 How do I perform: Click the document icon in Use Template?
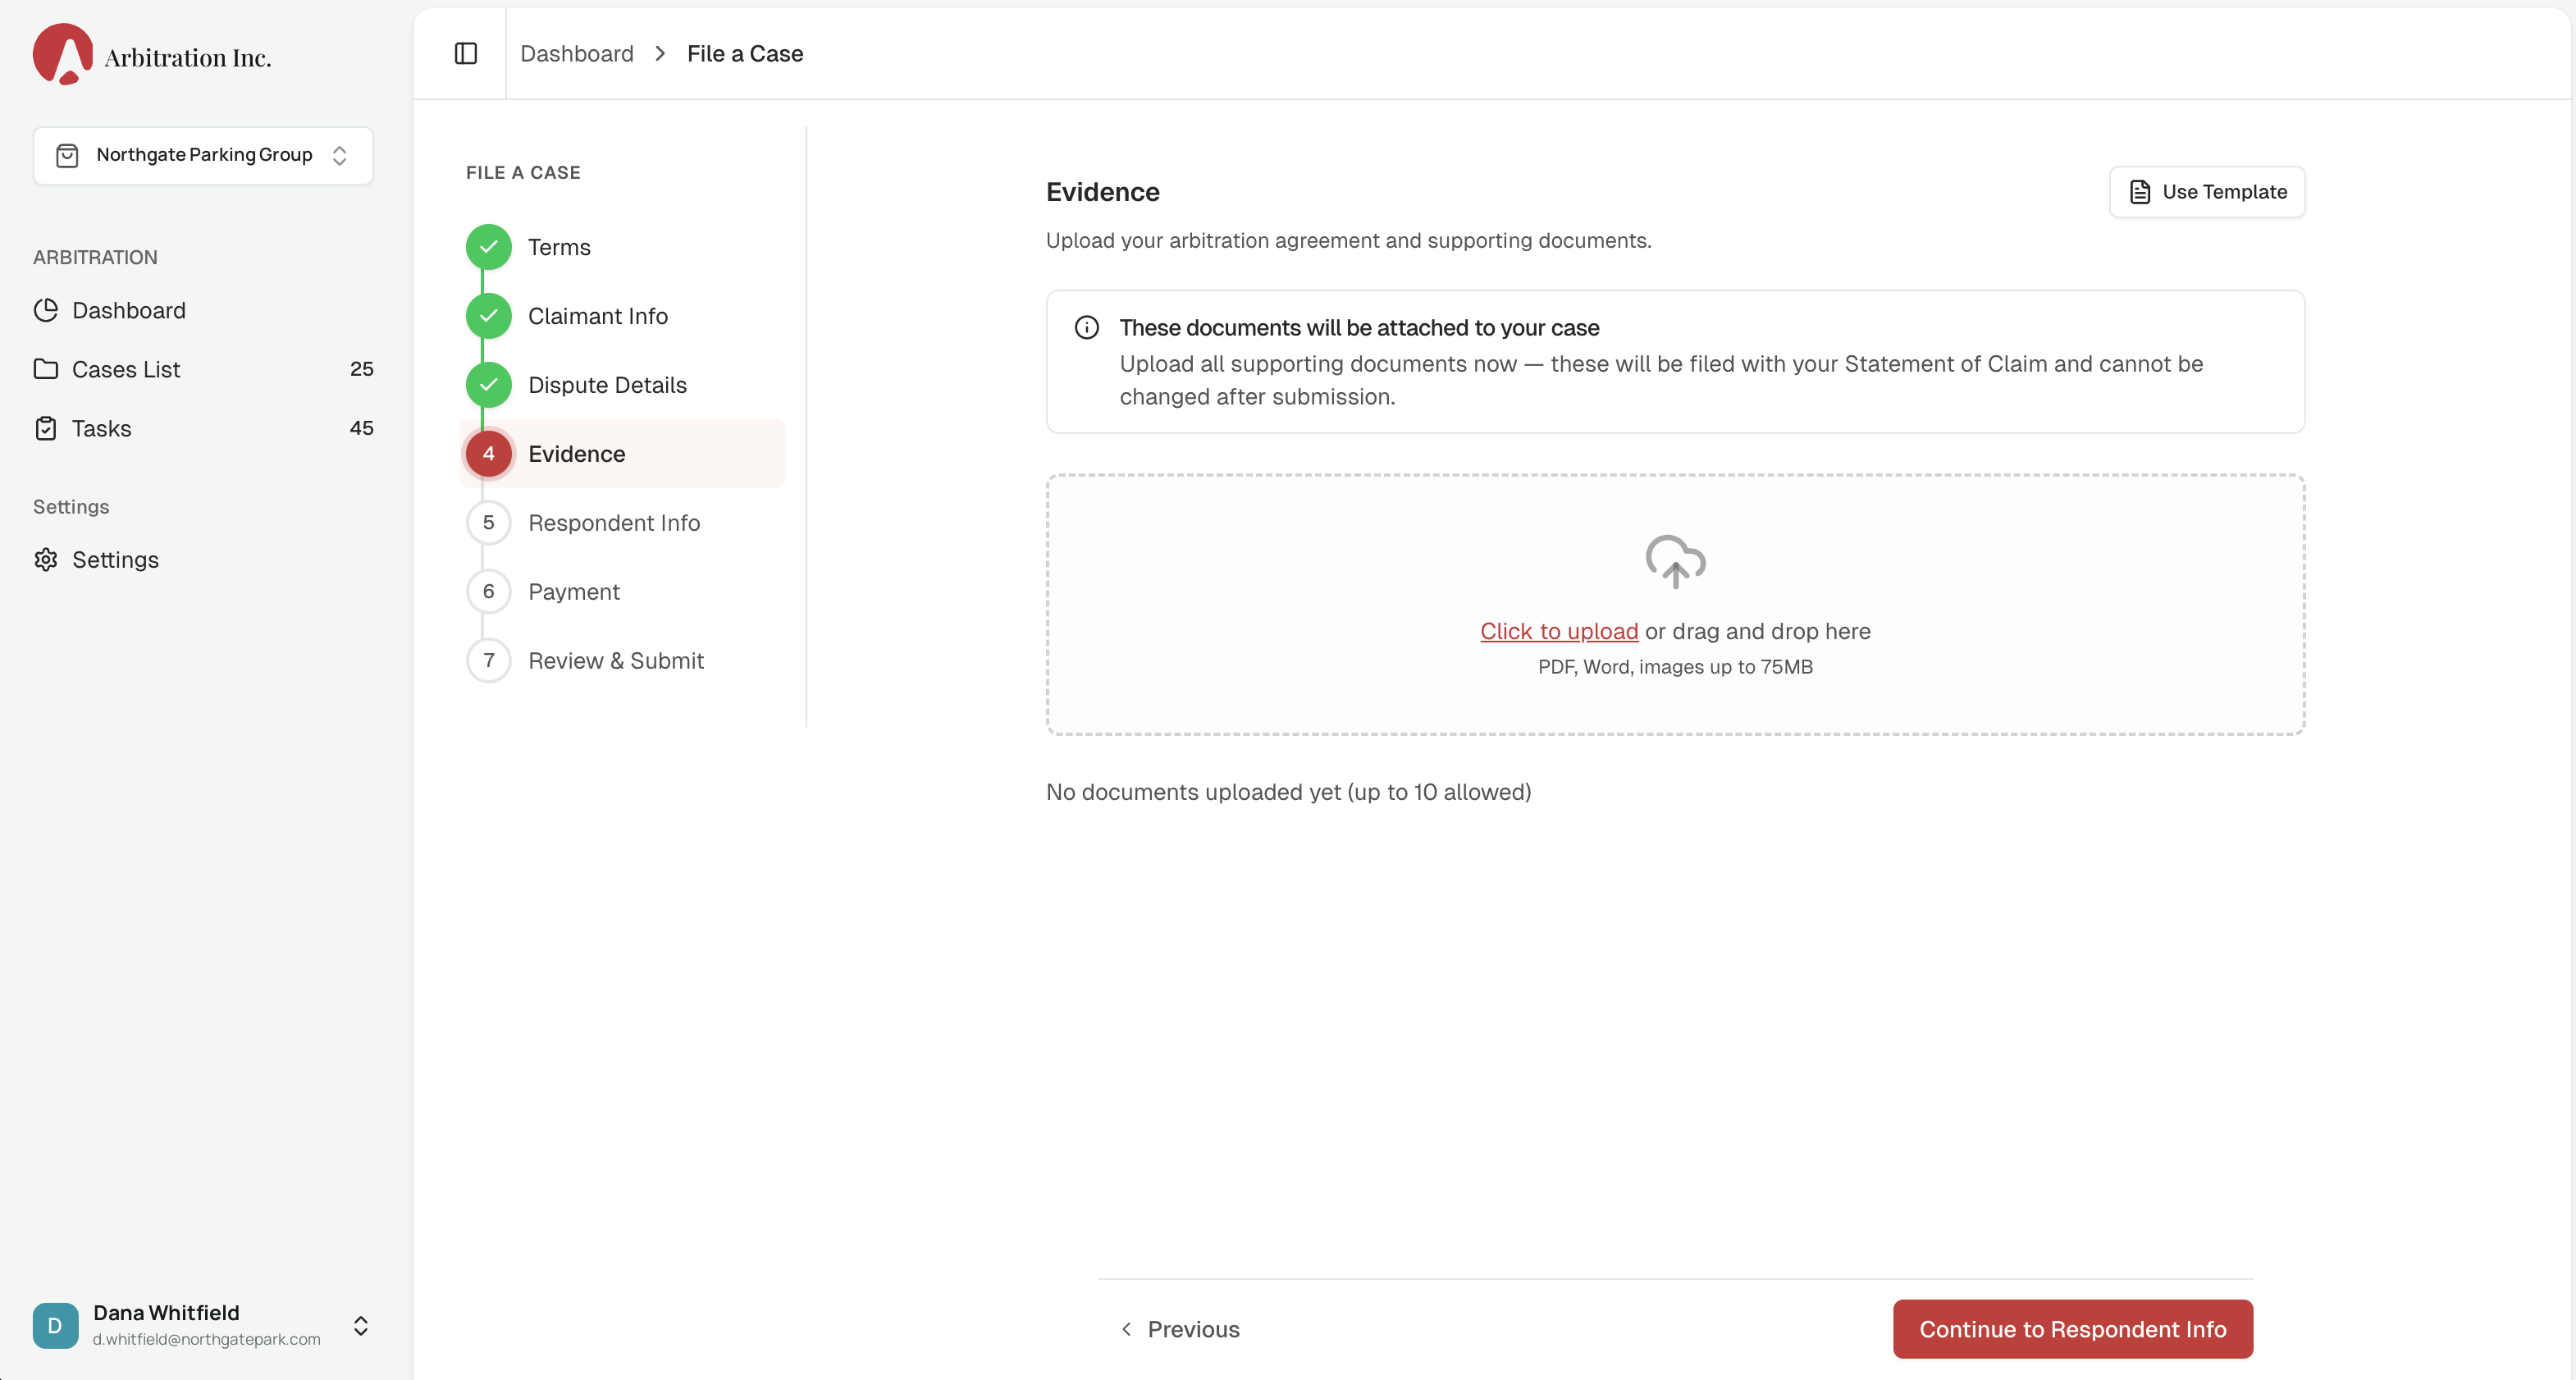click(x=2139, y=192)
